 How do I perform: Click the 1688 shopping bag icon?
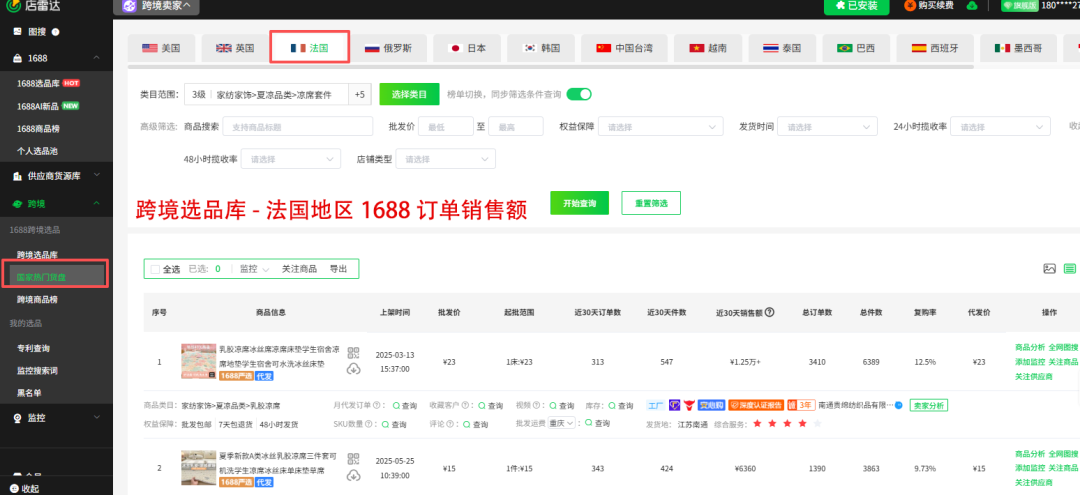tap(17, 59)
